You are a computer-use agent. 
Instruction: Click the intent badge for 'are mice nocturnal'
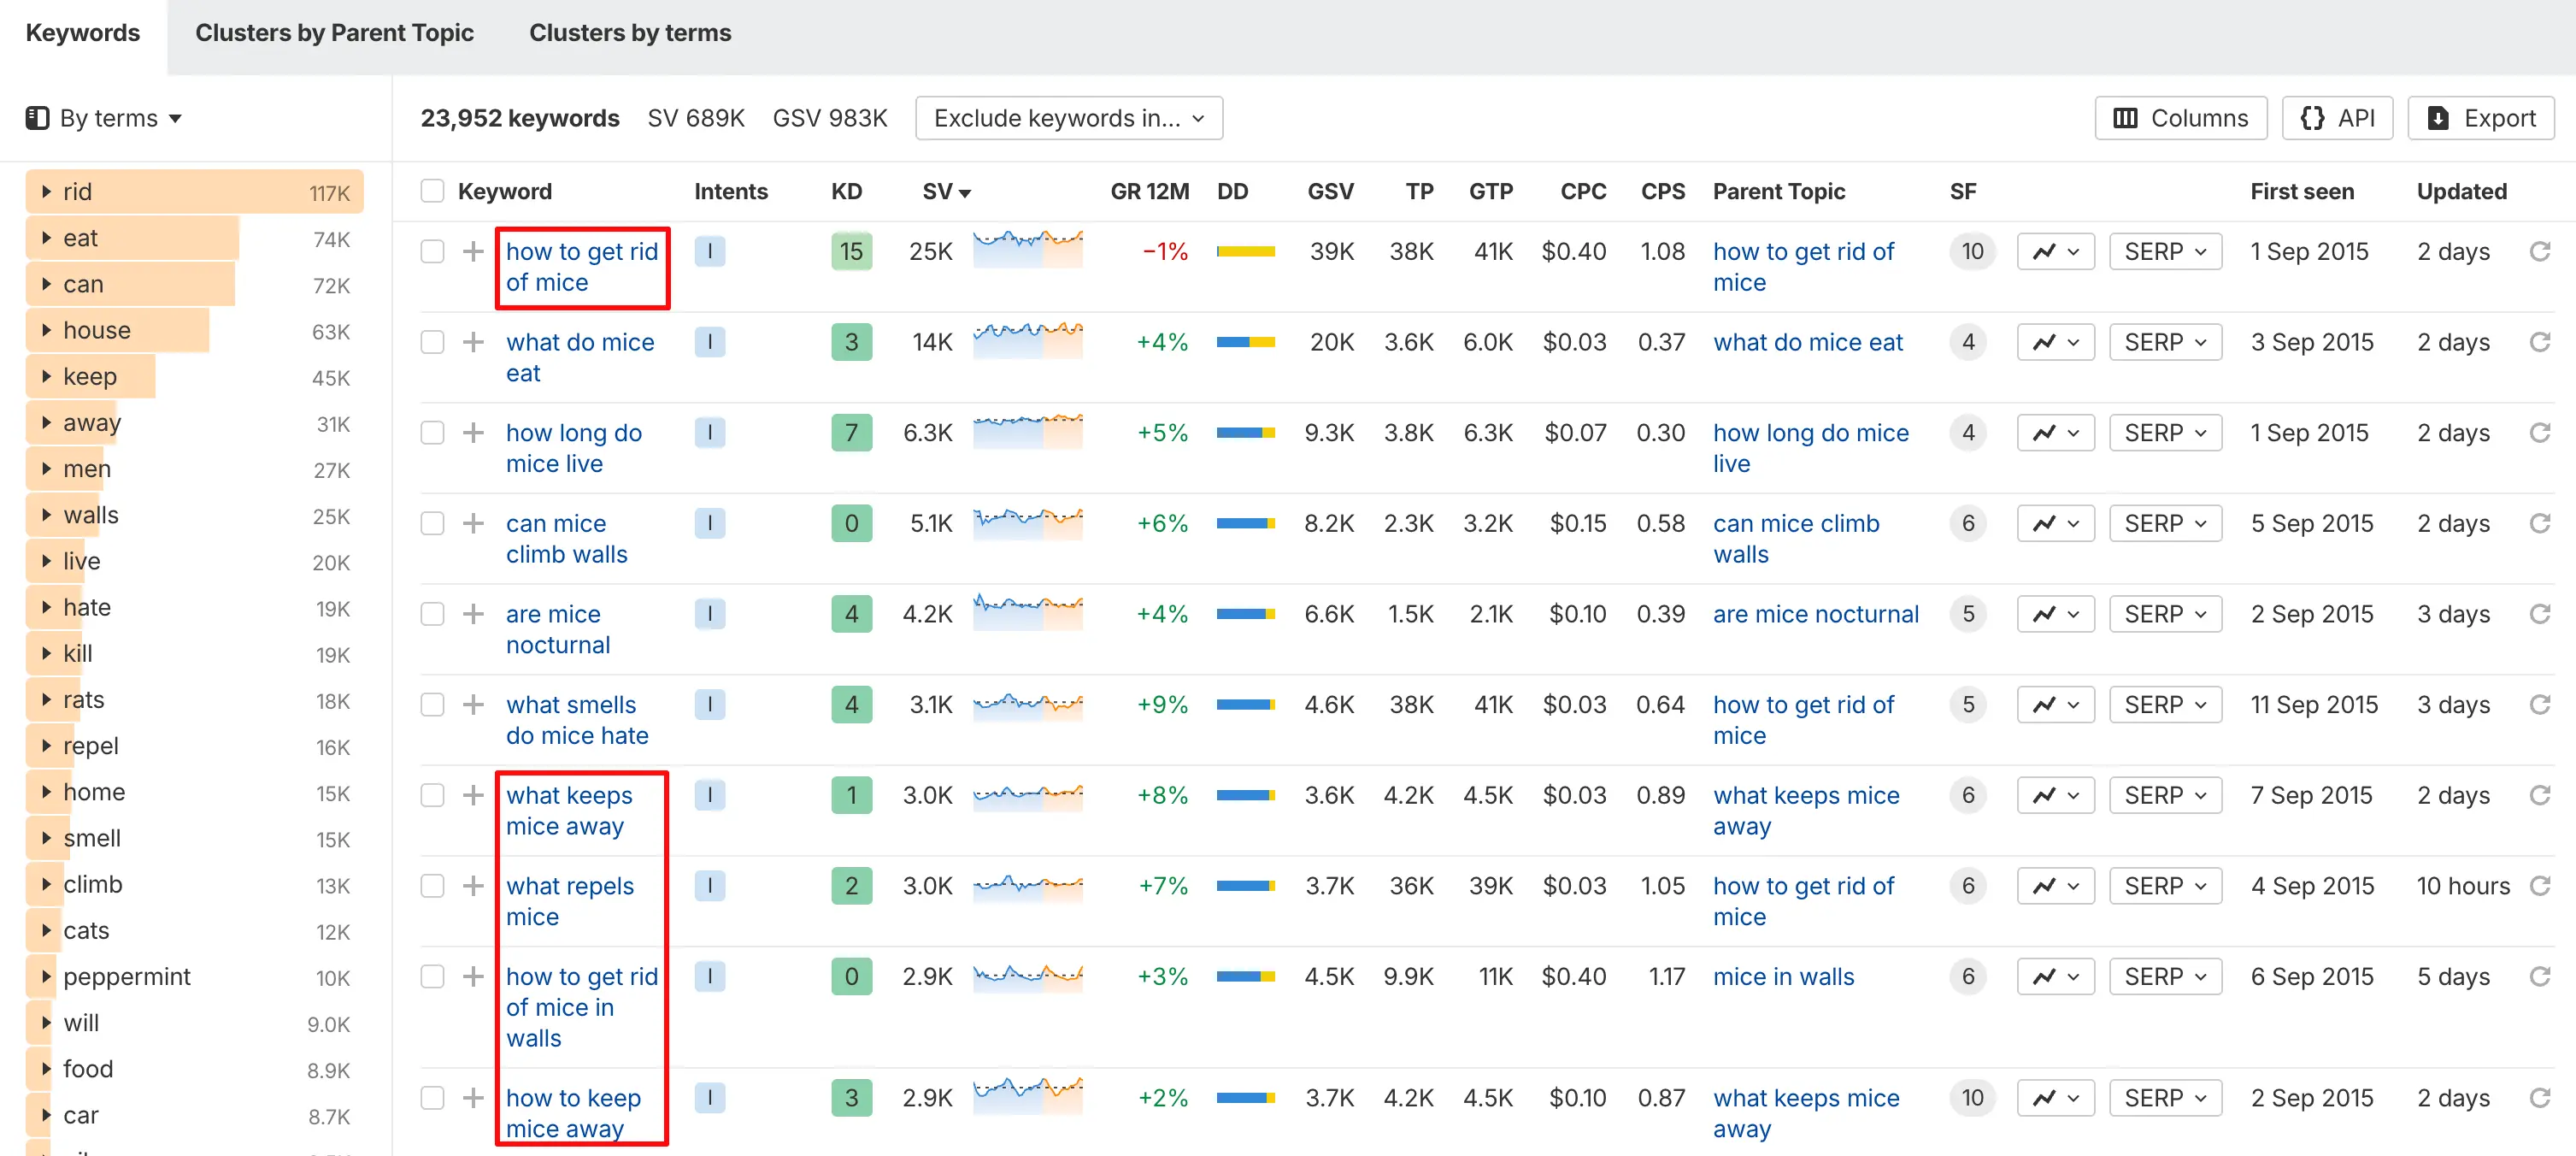710,614
